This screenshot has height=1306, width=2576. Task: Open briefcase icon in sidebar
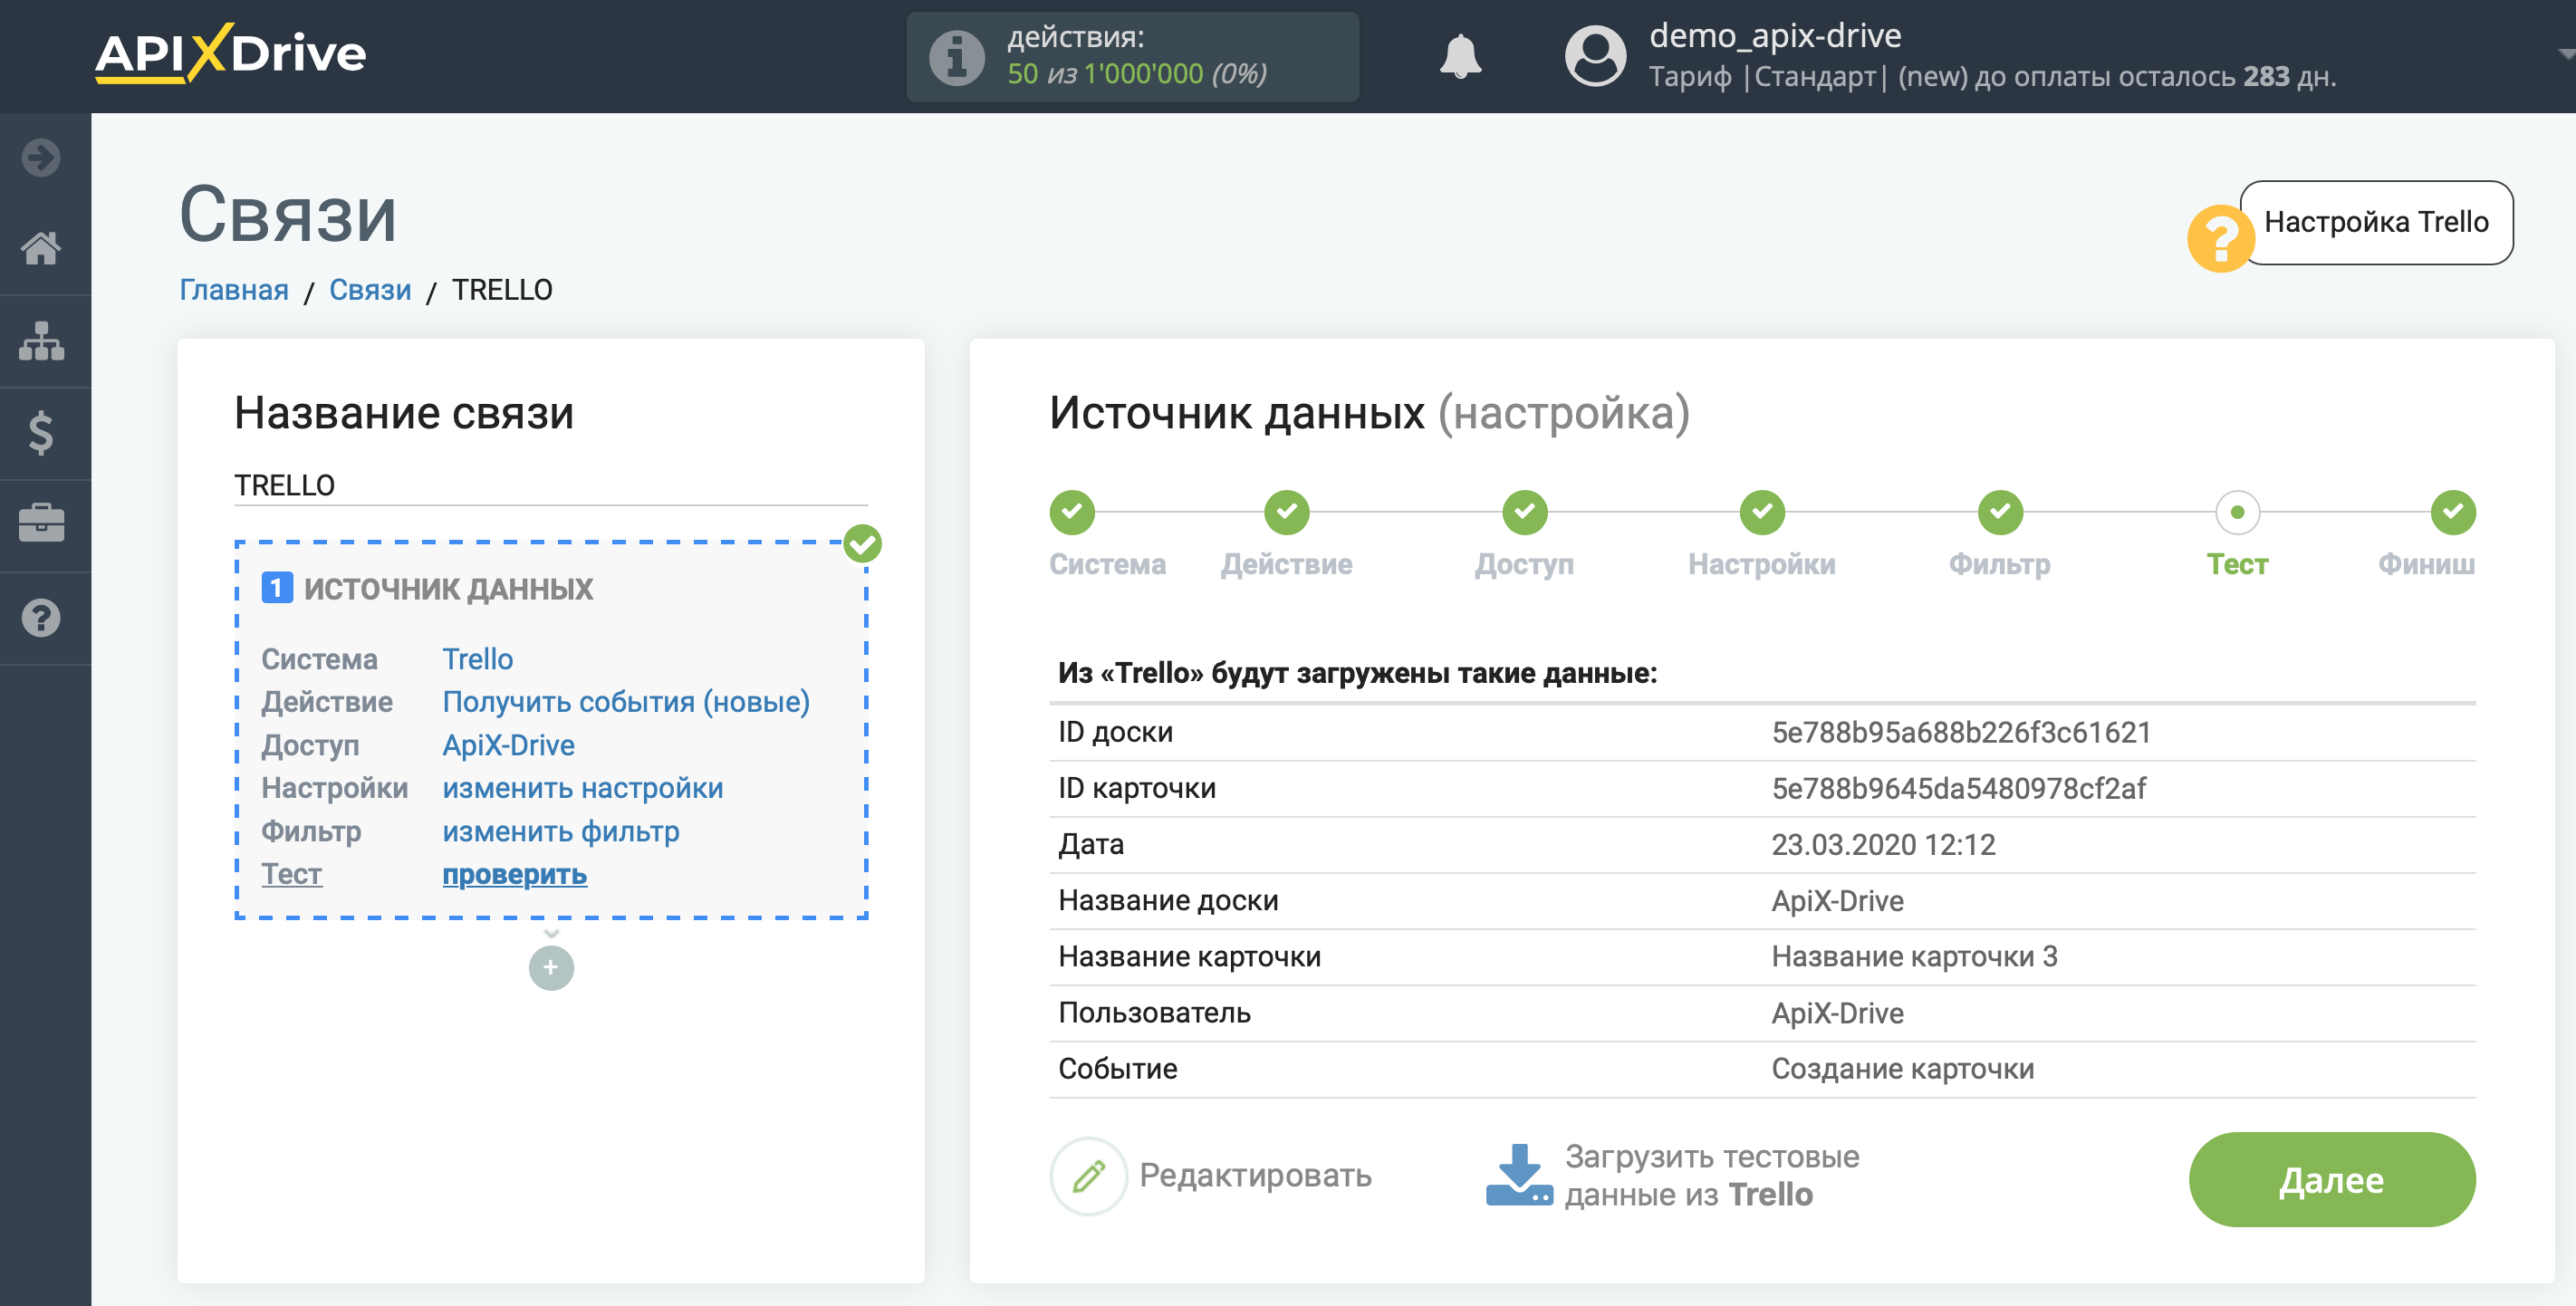pyautogui.click(x=41, y=524)
